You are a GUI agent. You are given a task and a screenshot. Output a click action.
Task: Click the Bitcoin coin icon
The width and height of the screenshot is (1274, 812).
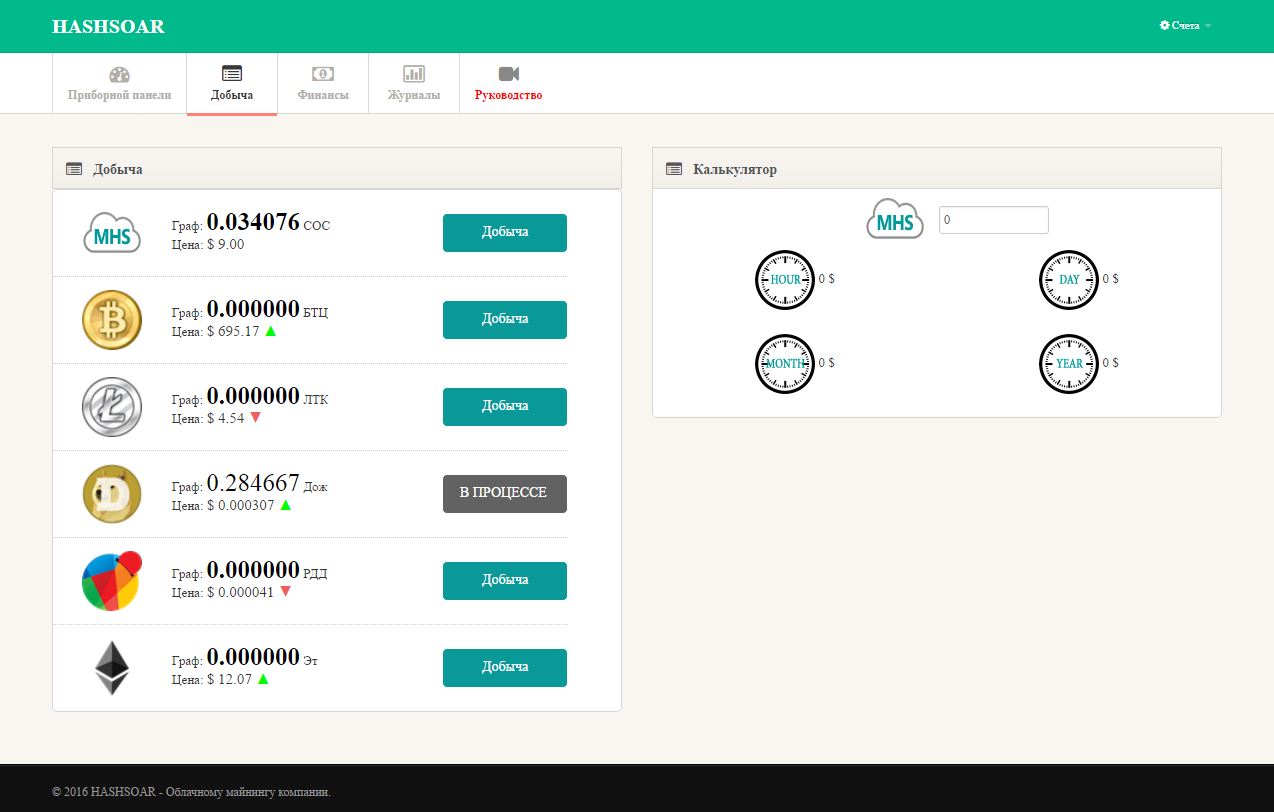click(112, 320)
